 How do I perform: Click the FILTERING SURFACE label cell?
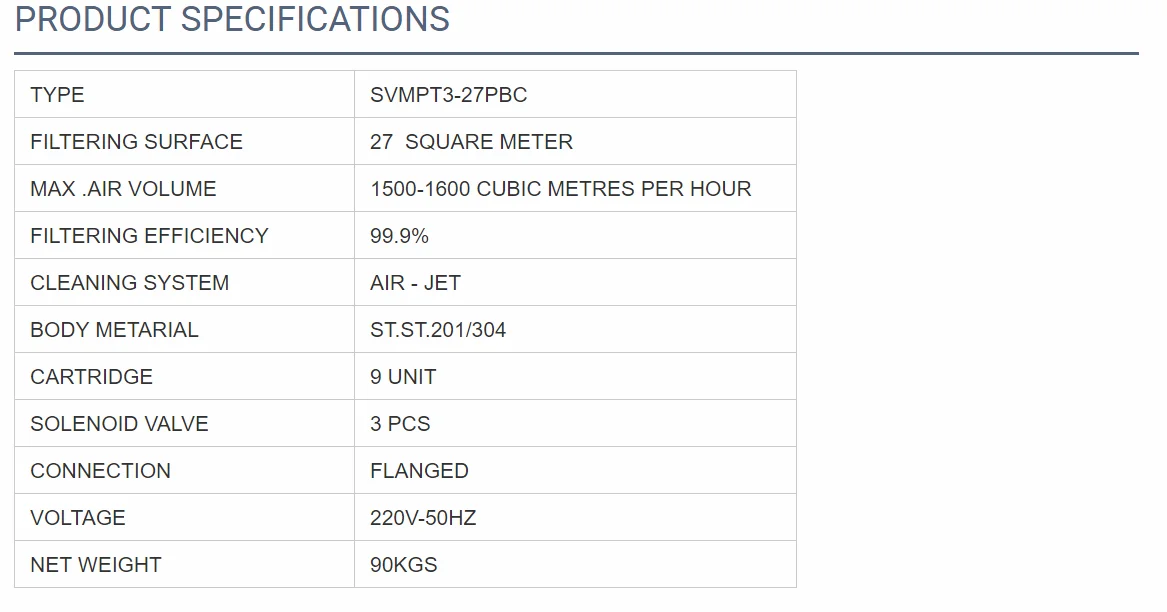pos(136,142)
